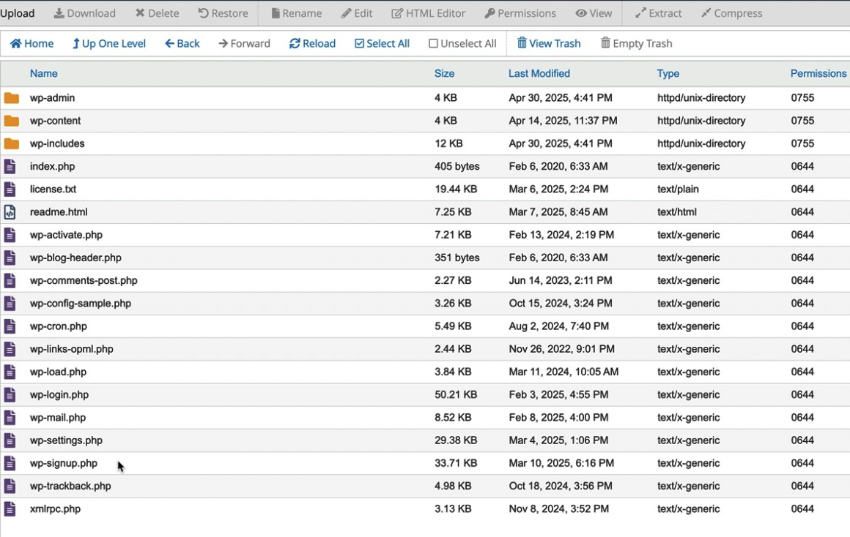Screen dimensions: 850x537
Task: Select the wp-login.php file name
Action: tap(60, 394)
